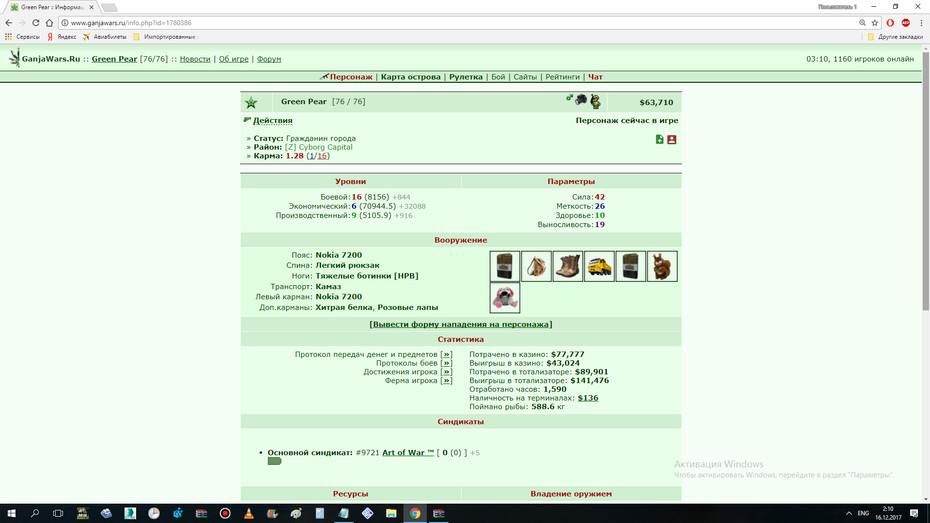Expand the Протоколы боёв link arrow
930x523 pixels.
(447, 363)
